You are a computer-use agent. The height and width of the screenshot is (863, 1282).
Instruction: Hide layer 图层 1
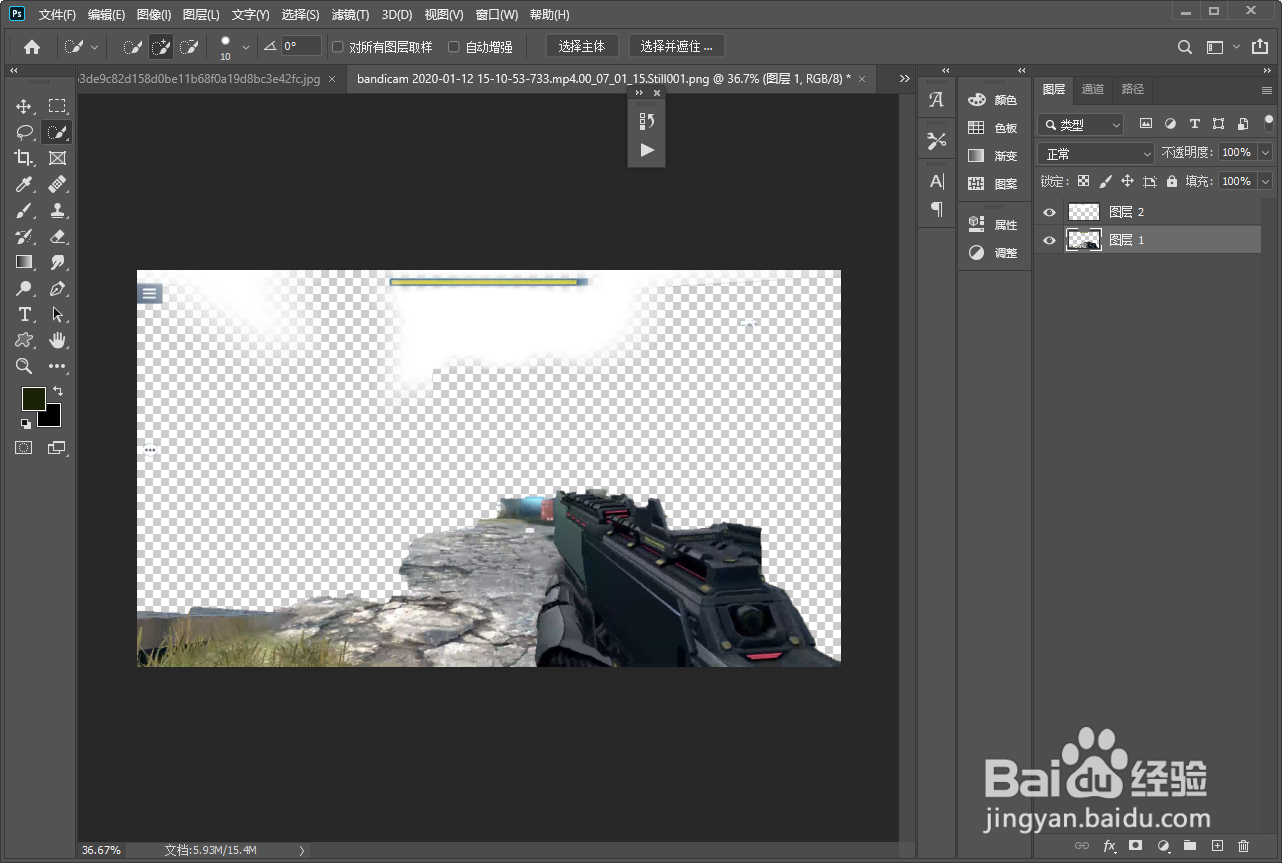click(x=1049, y=240)
